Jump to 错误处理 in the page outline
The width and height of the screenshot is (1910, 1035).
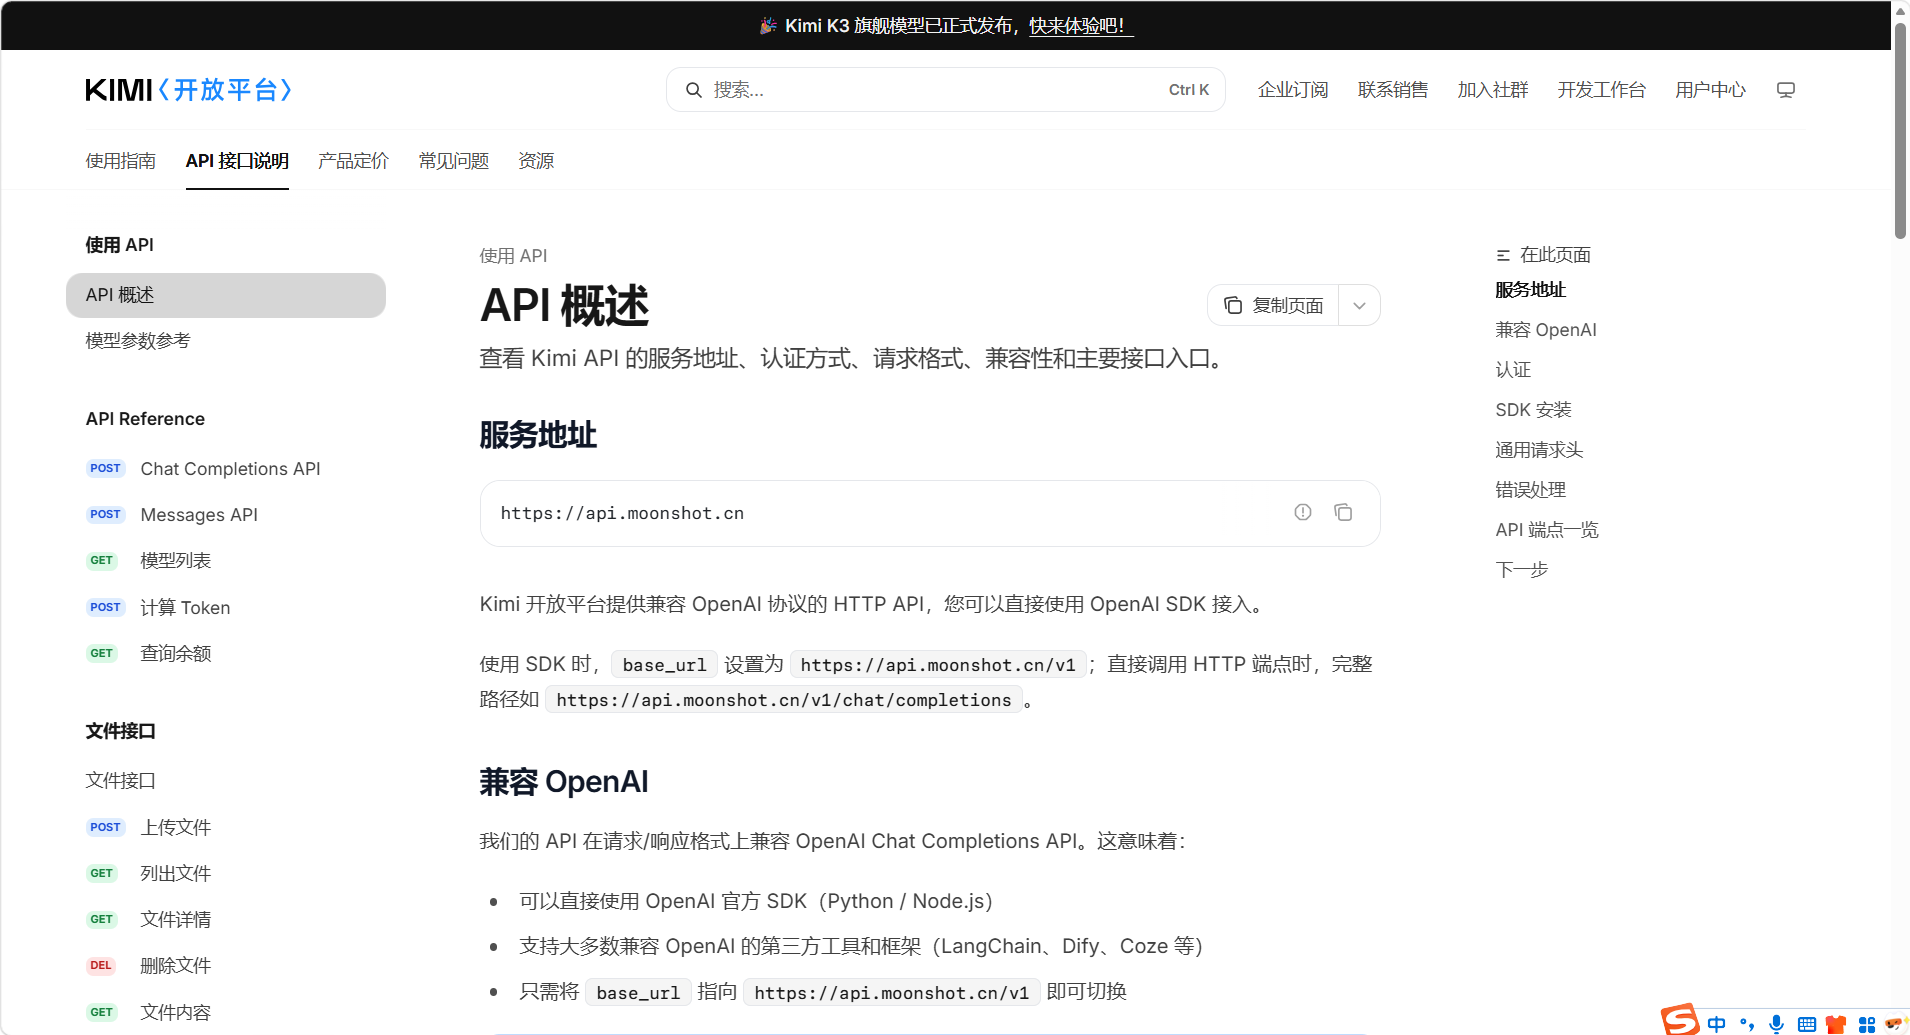tap(1531, 490)
